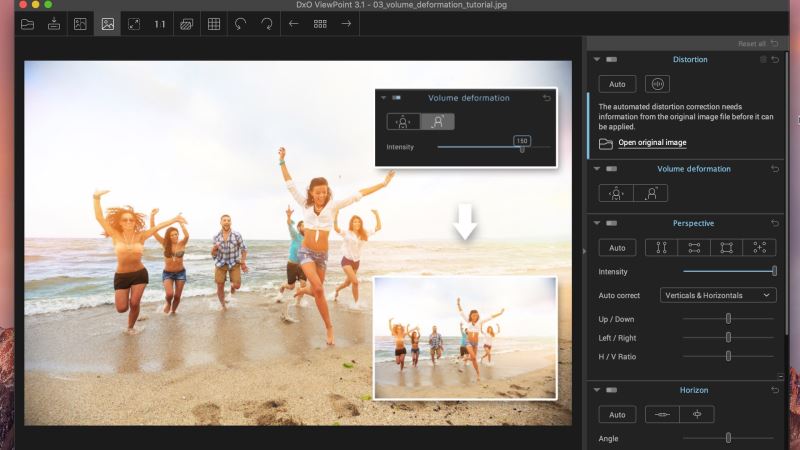Click the trash icon in Distortion header

763,60
